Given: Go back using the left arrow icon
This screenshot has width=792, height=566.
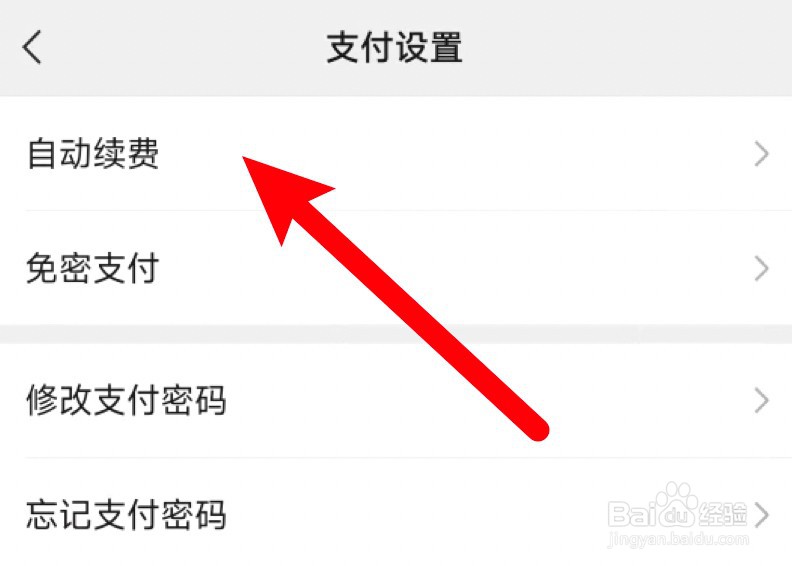Looking at the screenshot, I should click(31, 47).
